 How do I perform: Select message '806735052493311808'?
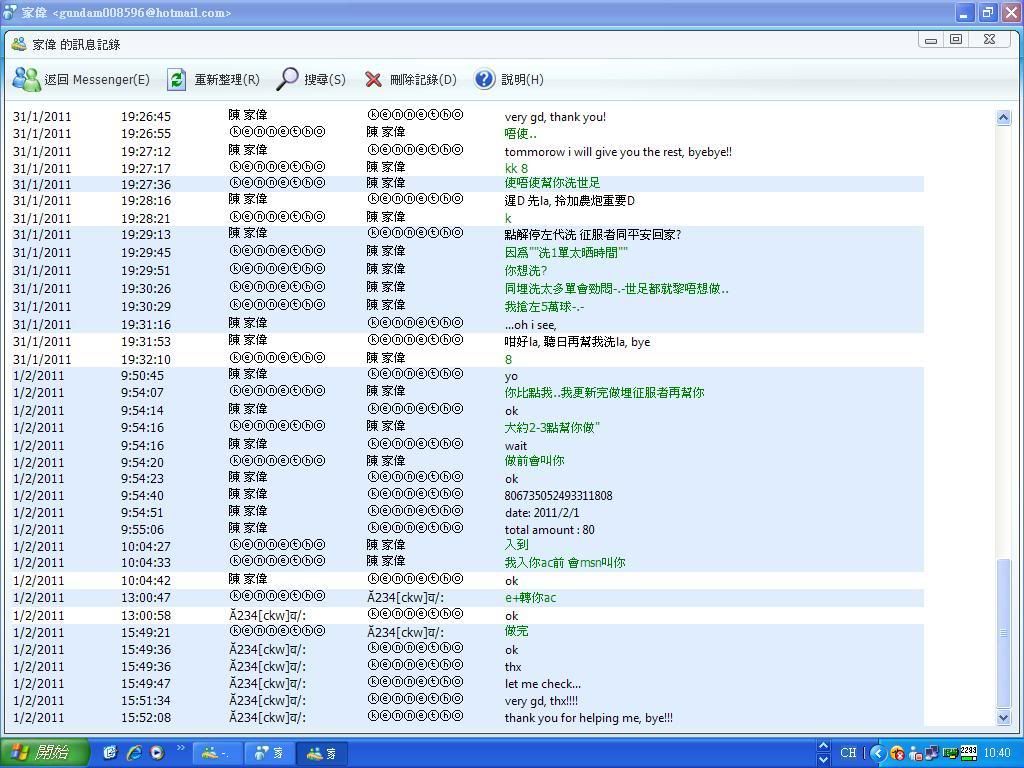(x=558, y=496)
